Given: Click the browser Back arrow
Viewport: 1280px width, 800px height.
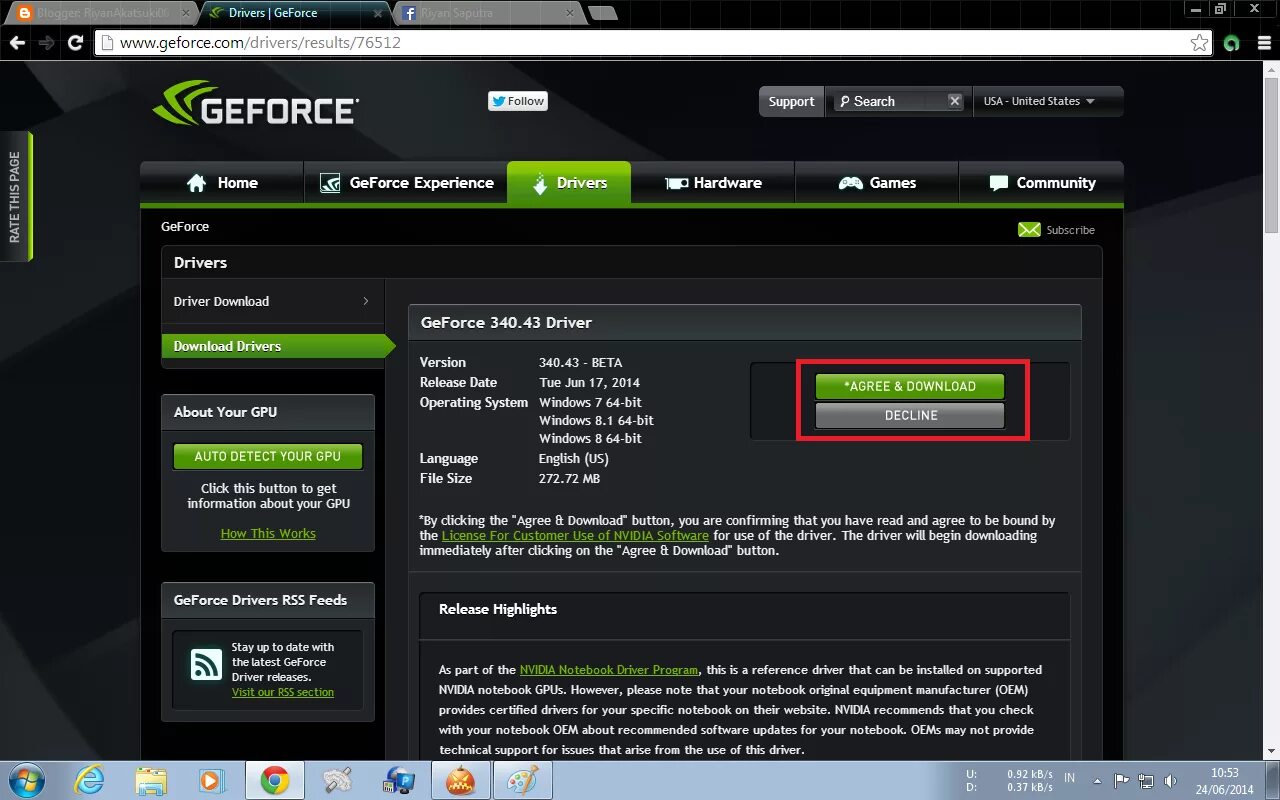Looking at the screenshot, I should [17, 43].
